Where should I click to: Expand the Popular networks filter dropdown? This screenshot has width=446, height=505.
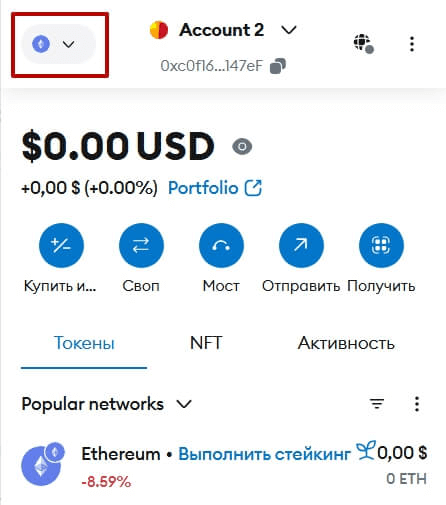tap(107, 404)
